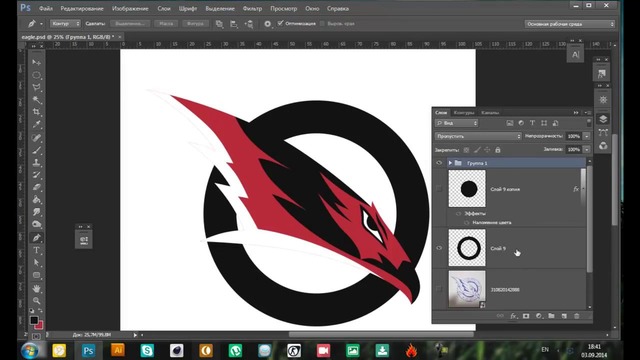Select the Zoom tool

point(36,301)
